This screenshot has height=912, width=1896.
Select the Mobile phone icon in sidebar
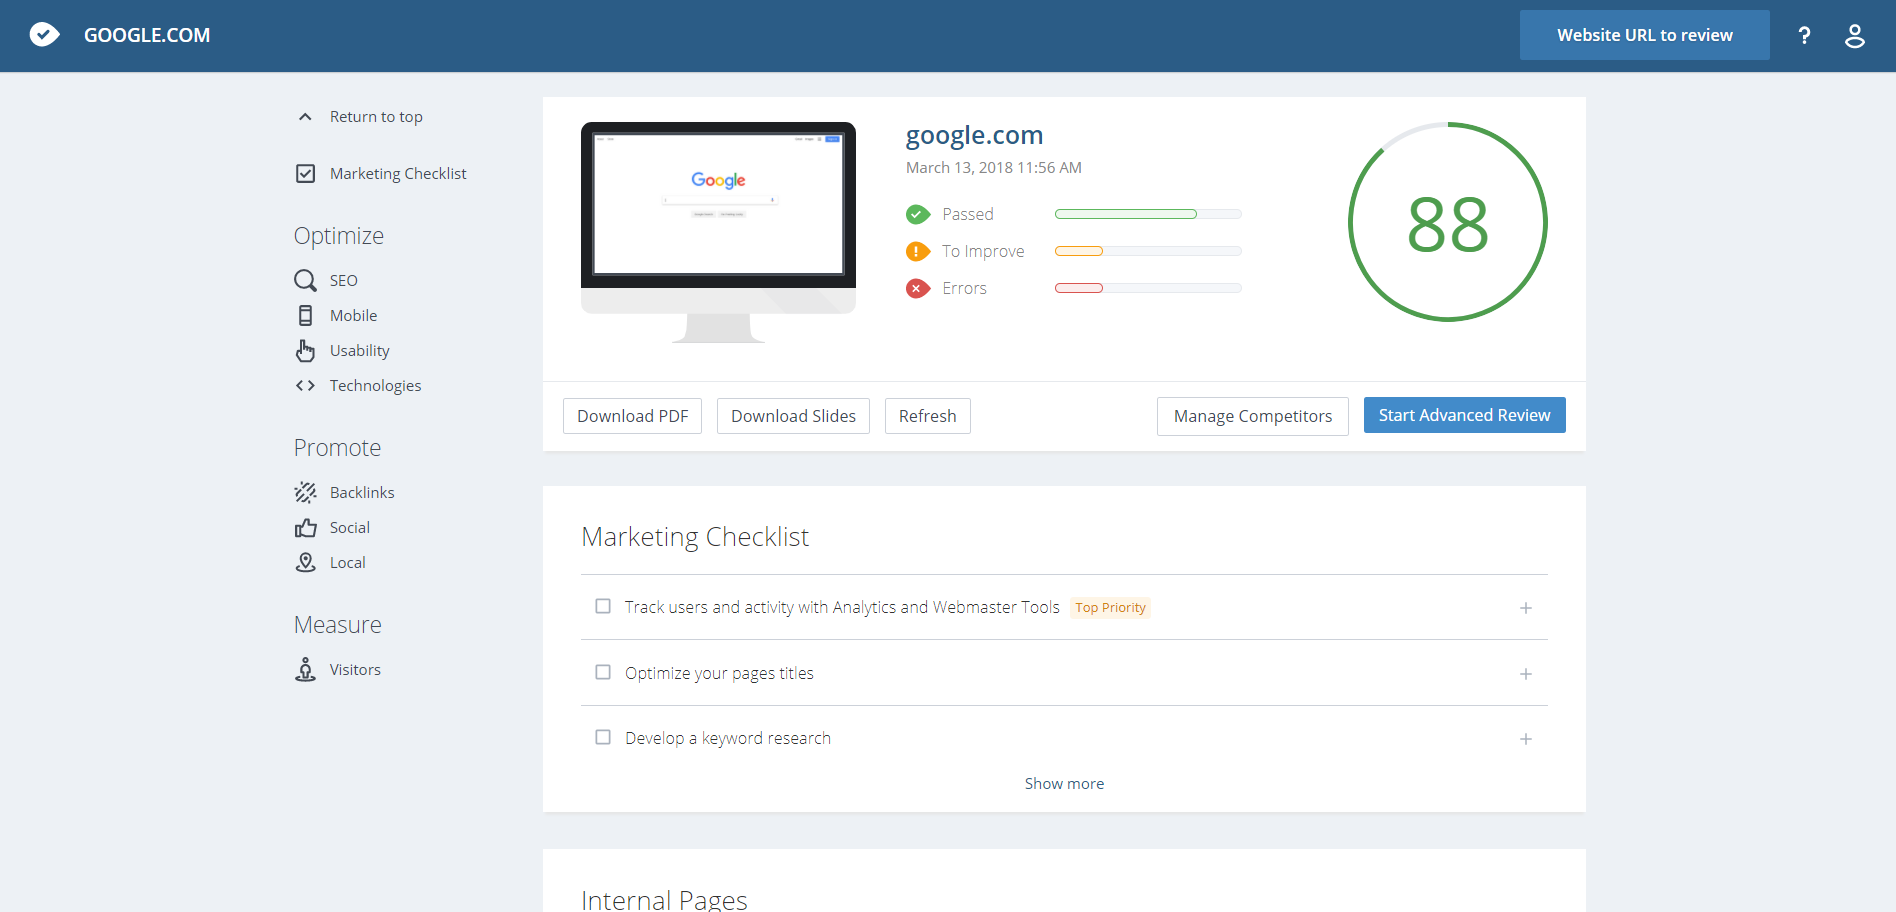(305, 315)
